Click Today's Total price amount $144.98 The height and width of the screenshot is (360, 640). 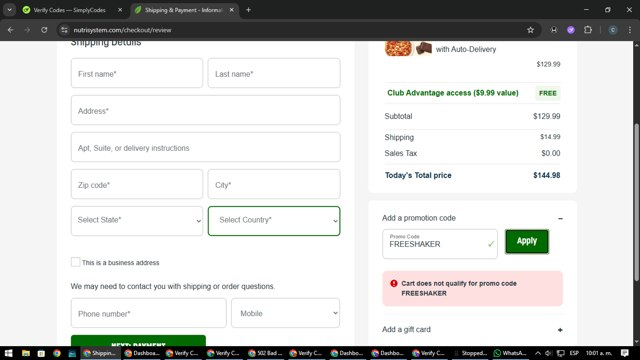pyautogui.click(x=547, y=175)
